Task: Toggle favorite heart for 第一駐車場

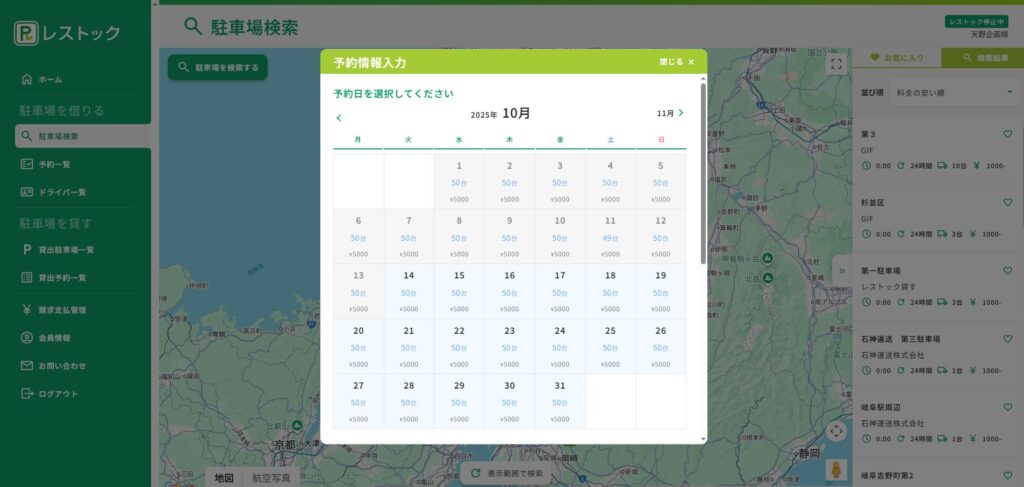Action: tap(1007, 270)
